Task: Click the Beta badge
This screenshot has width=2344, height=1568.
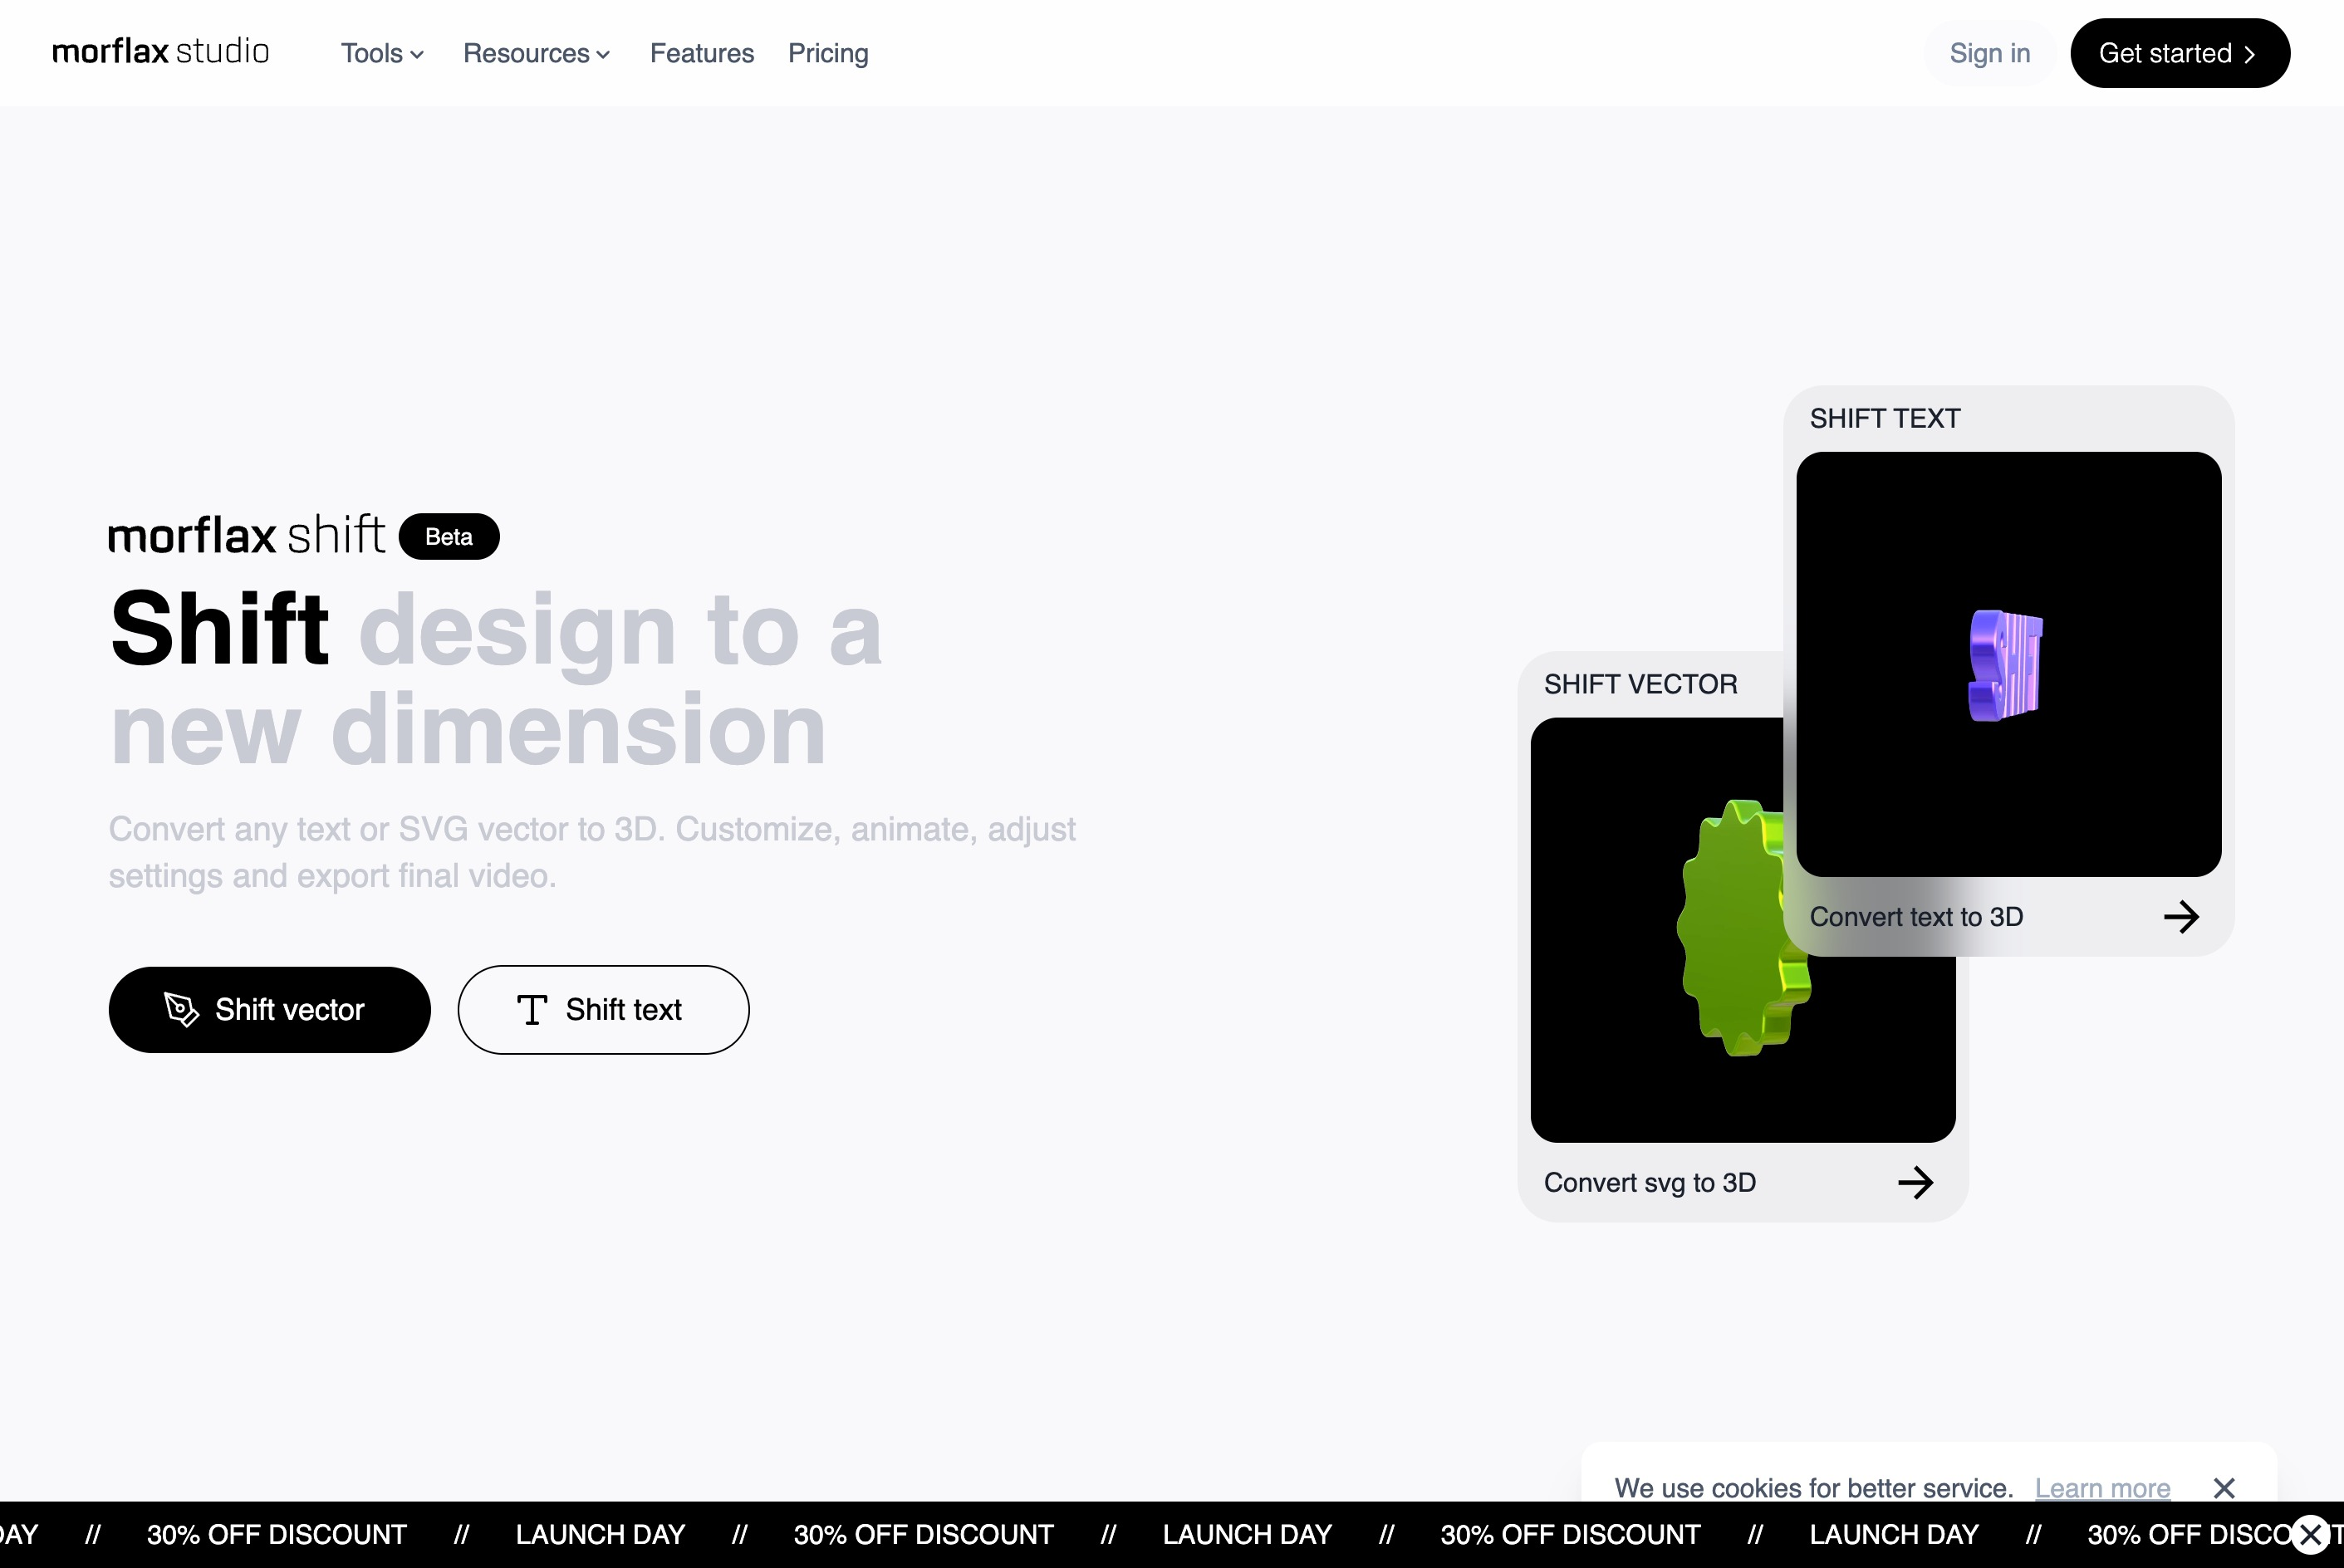Action: (x=449, y=536)
